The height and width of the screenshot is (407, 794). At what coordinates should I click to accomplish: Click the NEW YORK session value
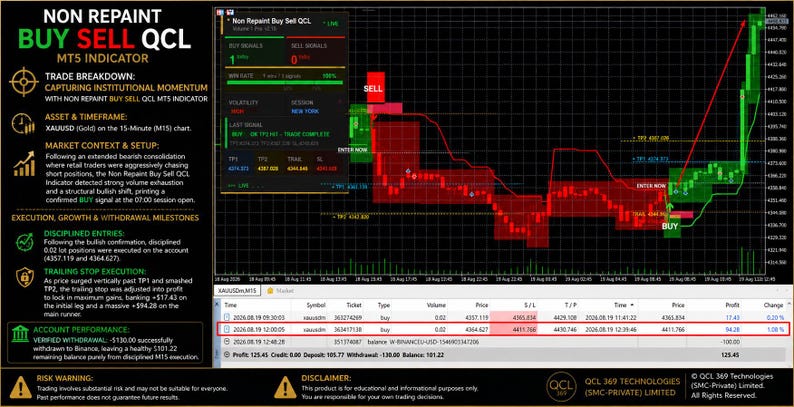[305, 111]
